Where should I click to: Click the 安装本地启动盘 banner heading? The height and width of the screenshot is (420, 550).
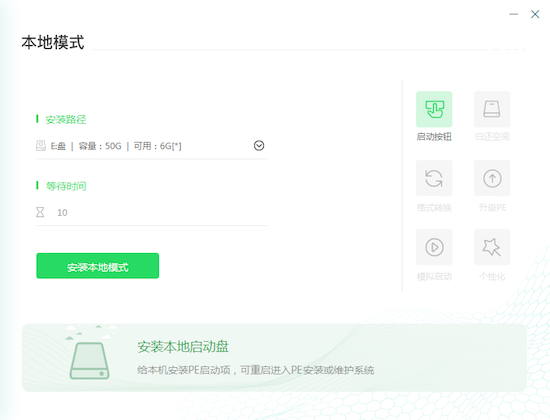coord(183,347)
